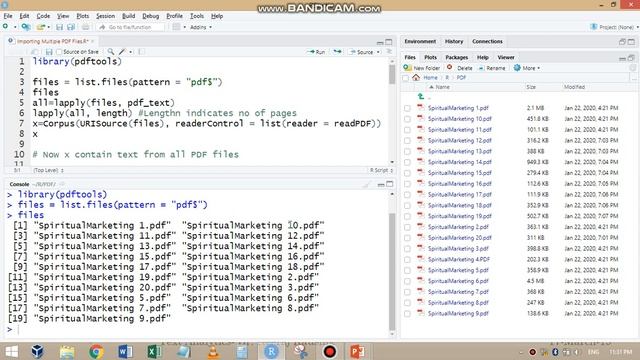This screenshot has height=360, width=640.
Task: Sort files by the Name column header
Action: pyautogui.click(x=442, y=87)
